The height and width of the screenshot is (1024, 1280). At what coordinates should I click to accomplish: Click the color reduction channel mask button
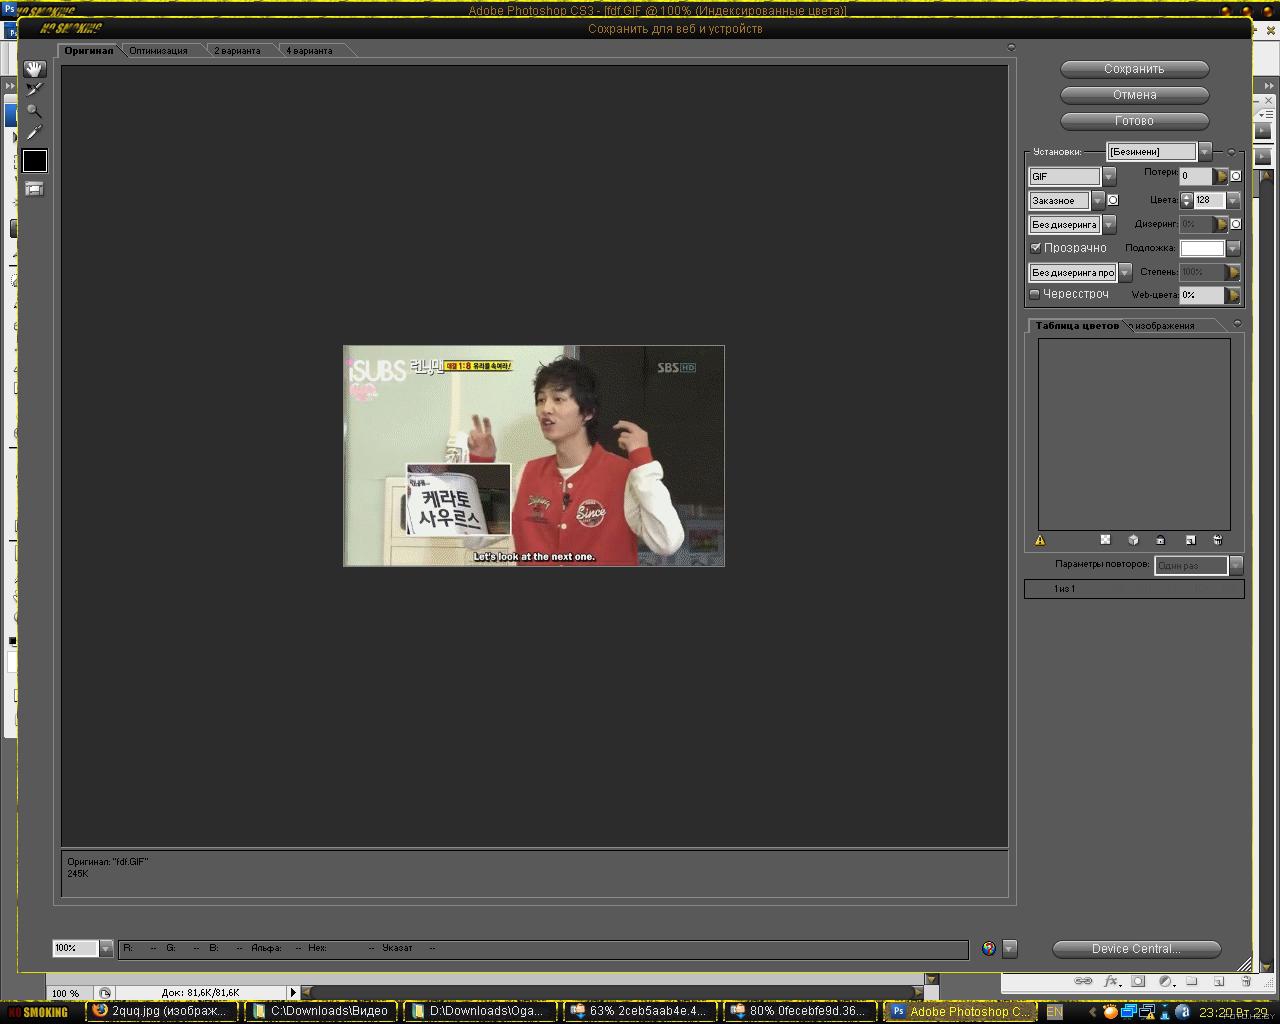click(x=1113, y=200)
